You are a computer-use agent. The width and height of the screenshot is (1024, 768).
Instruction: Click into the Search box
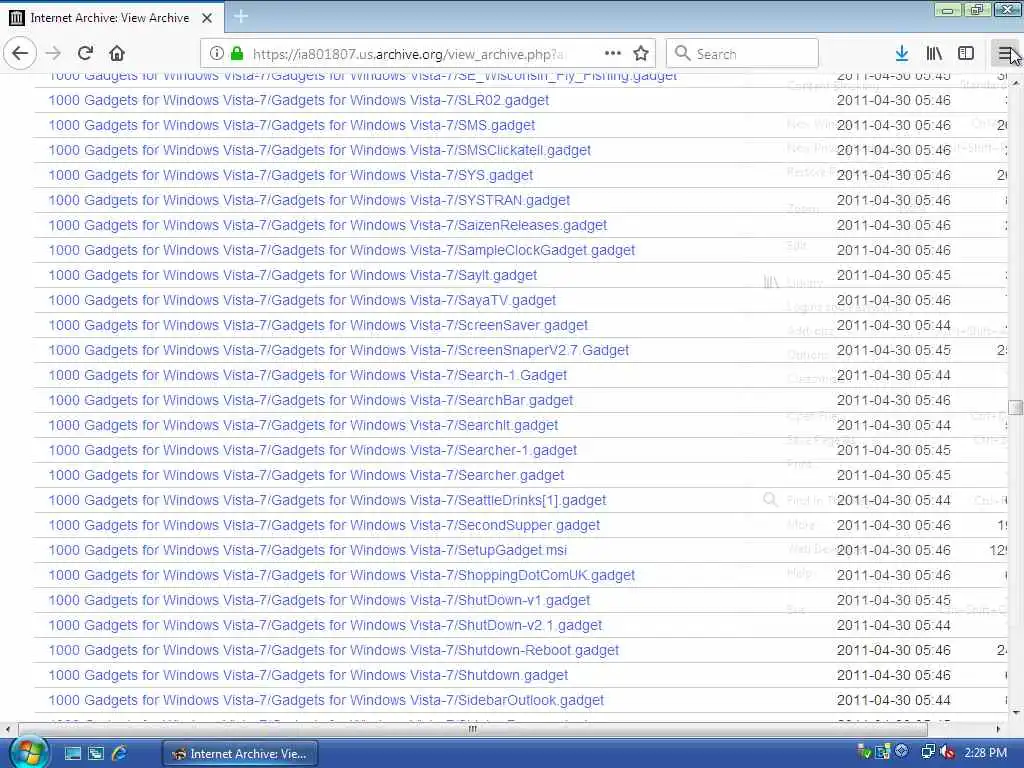click(742, 54)
